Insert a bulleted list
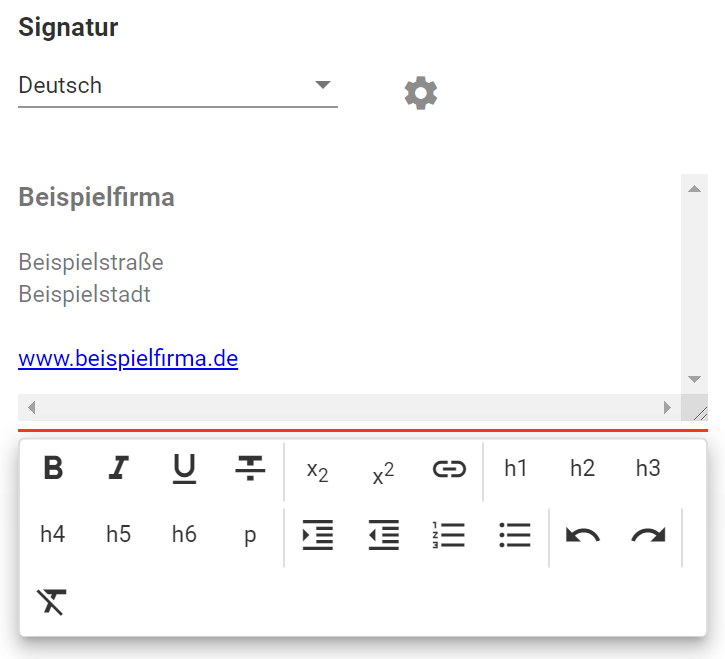The image size is (725, 659). click(515, 535)
